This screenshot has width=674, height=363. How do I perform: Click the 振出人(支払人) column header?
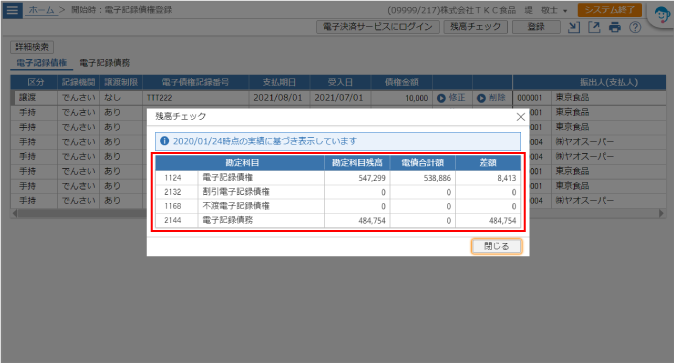pyautogui.click(x=609, y=82)
